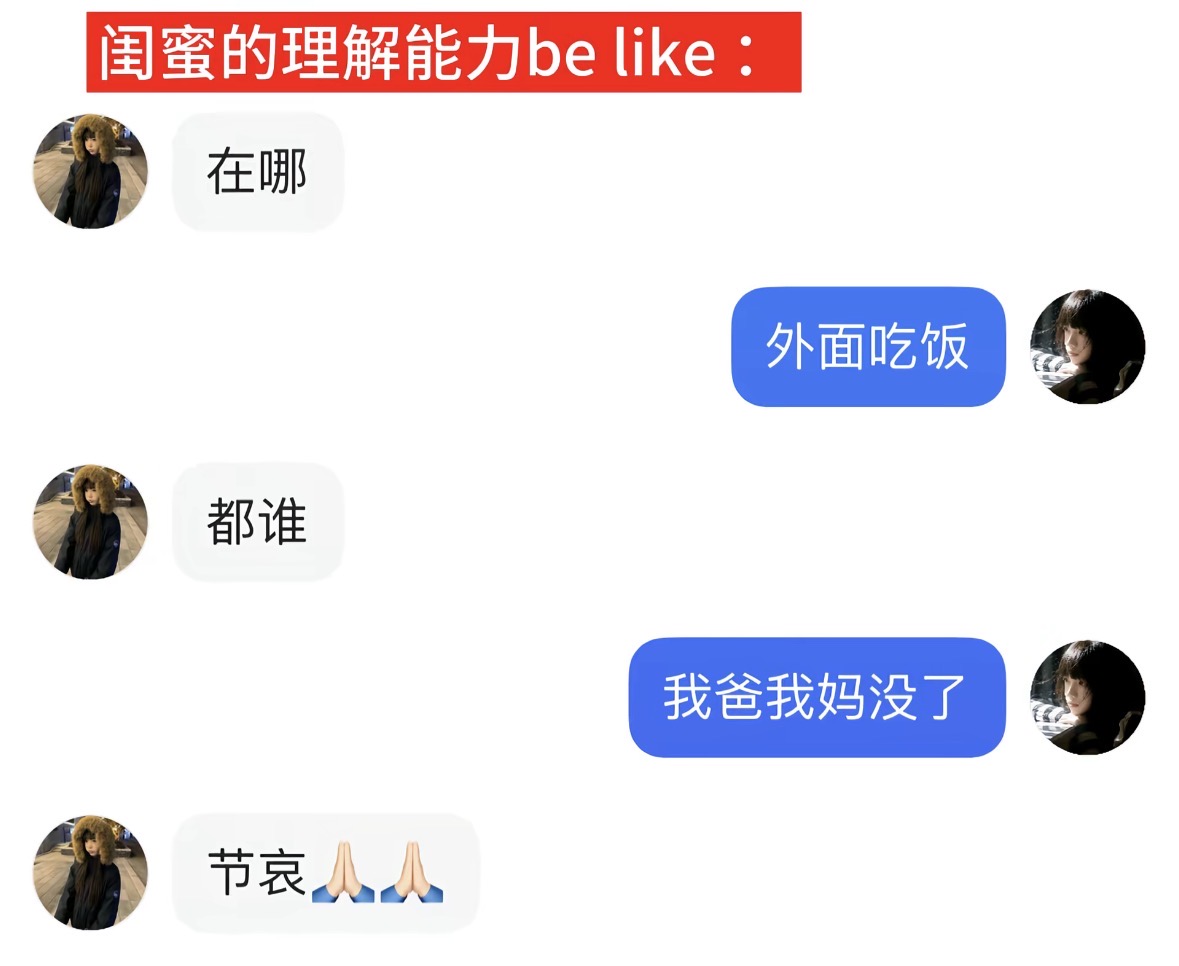Select the 都谁 message bubble
The height and width of the screenshot is (966, 1179).
[258, 522]
